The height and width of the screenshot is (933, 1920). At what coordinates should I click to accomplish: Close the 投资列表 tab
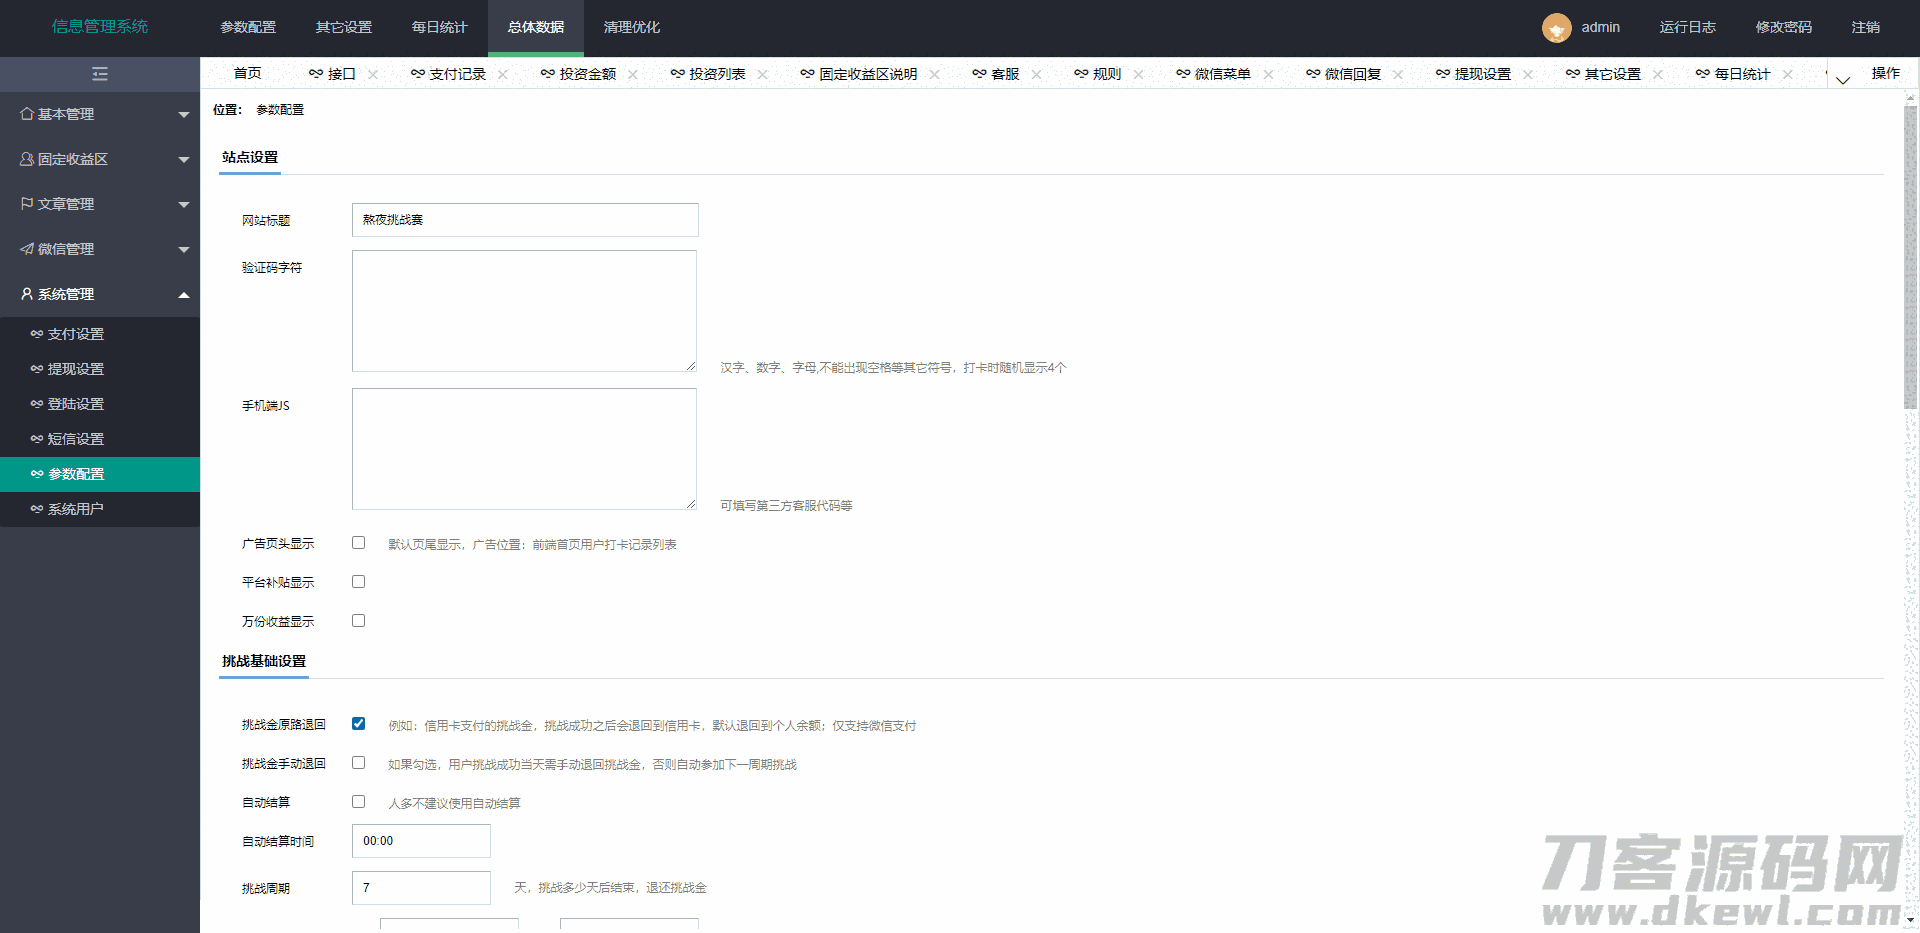763,74
